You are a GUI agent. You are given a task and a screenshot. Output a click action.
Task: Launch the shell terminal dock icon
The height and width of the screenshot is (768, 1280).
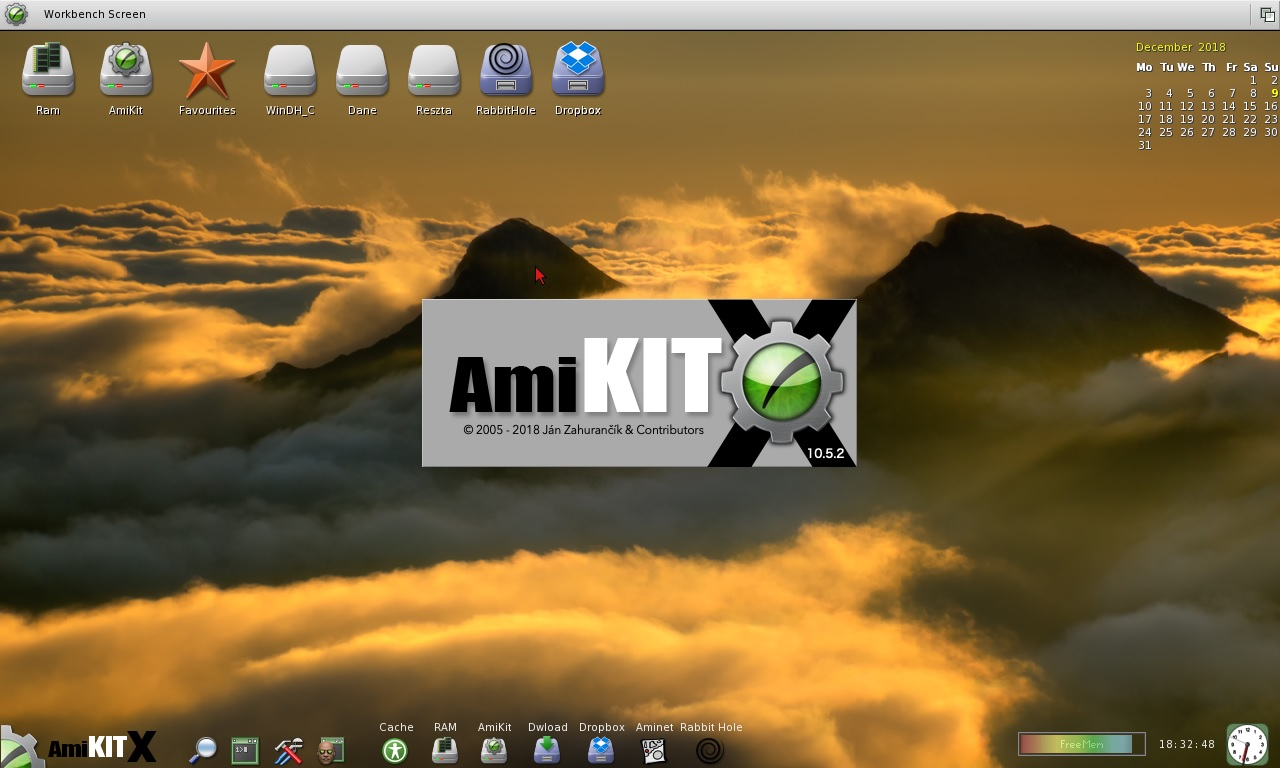click(x=245, y=750)
